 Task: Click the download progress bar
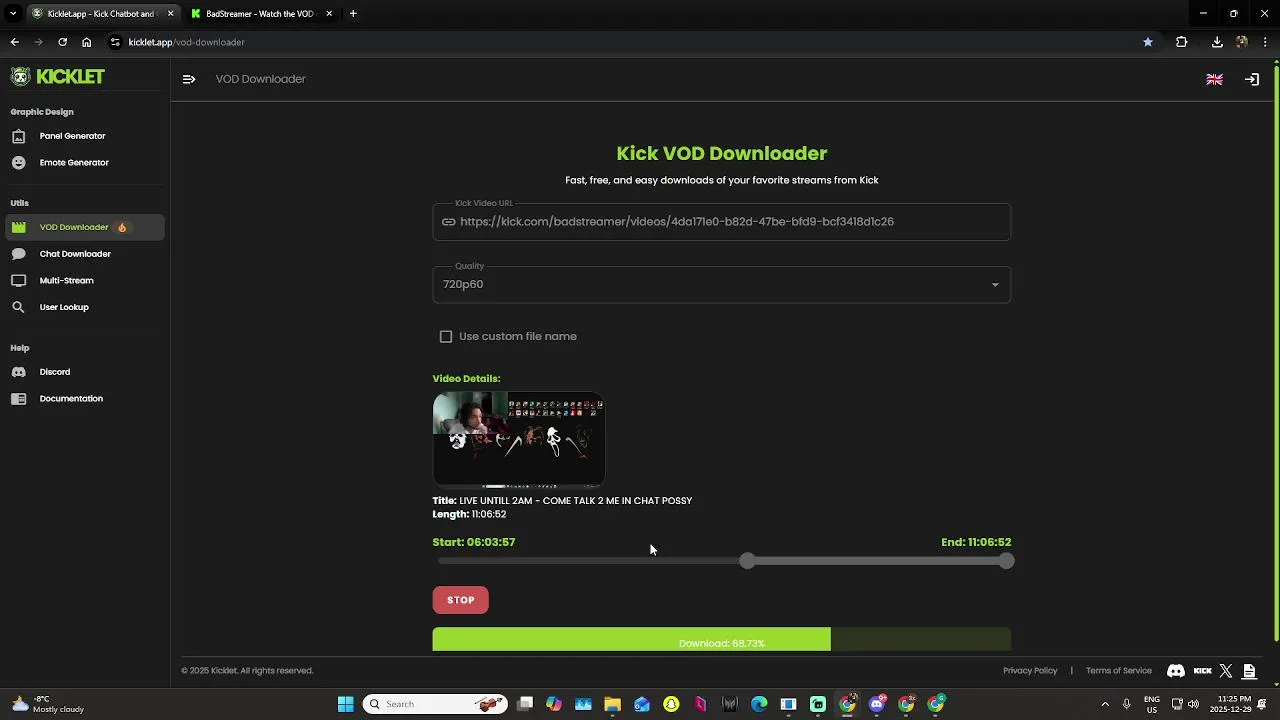(x=721, y=640)
